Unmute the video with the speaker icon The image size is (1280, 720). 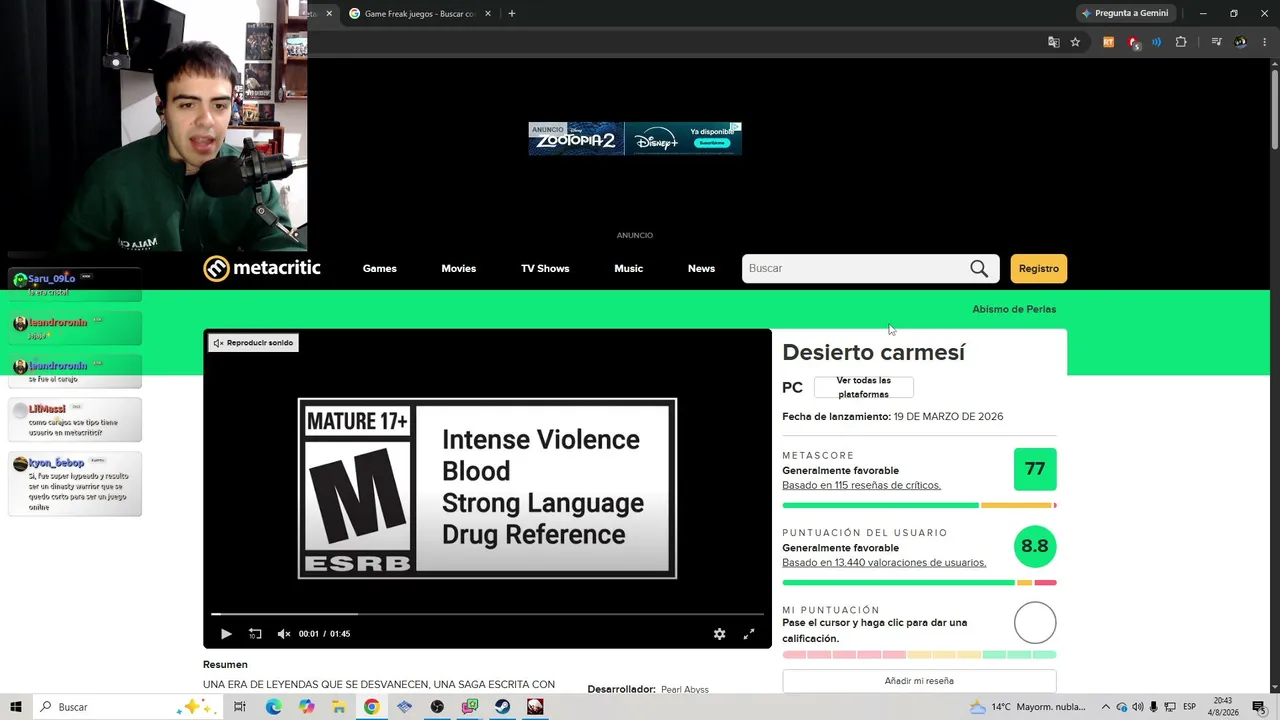click(284, 634)
